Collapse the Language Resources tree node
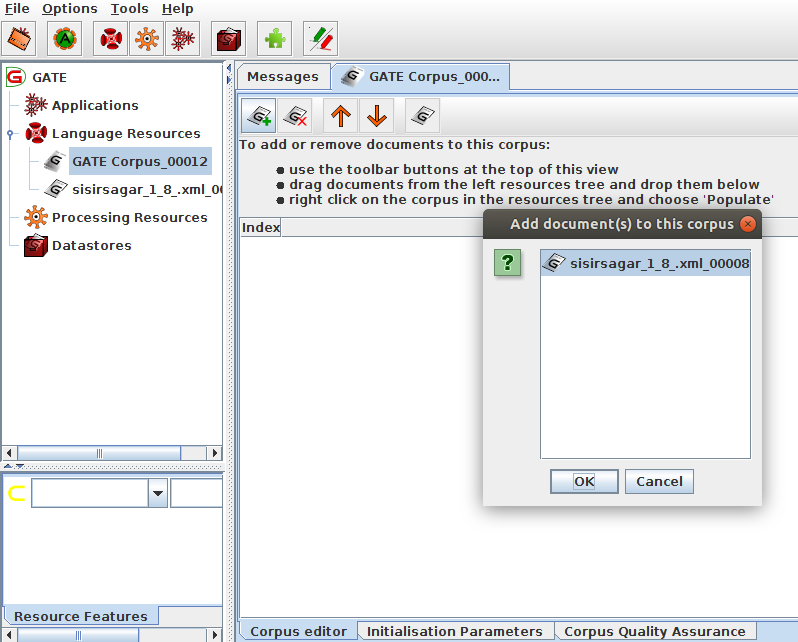 pyautogui.click(x=10, y=134)
